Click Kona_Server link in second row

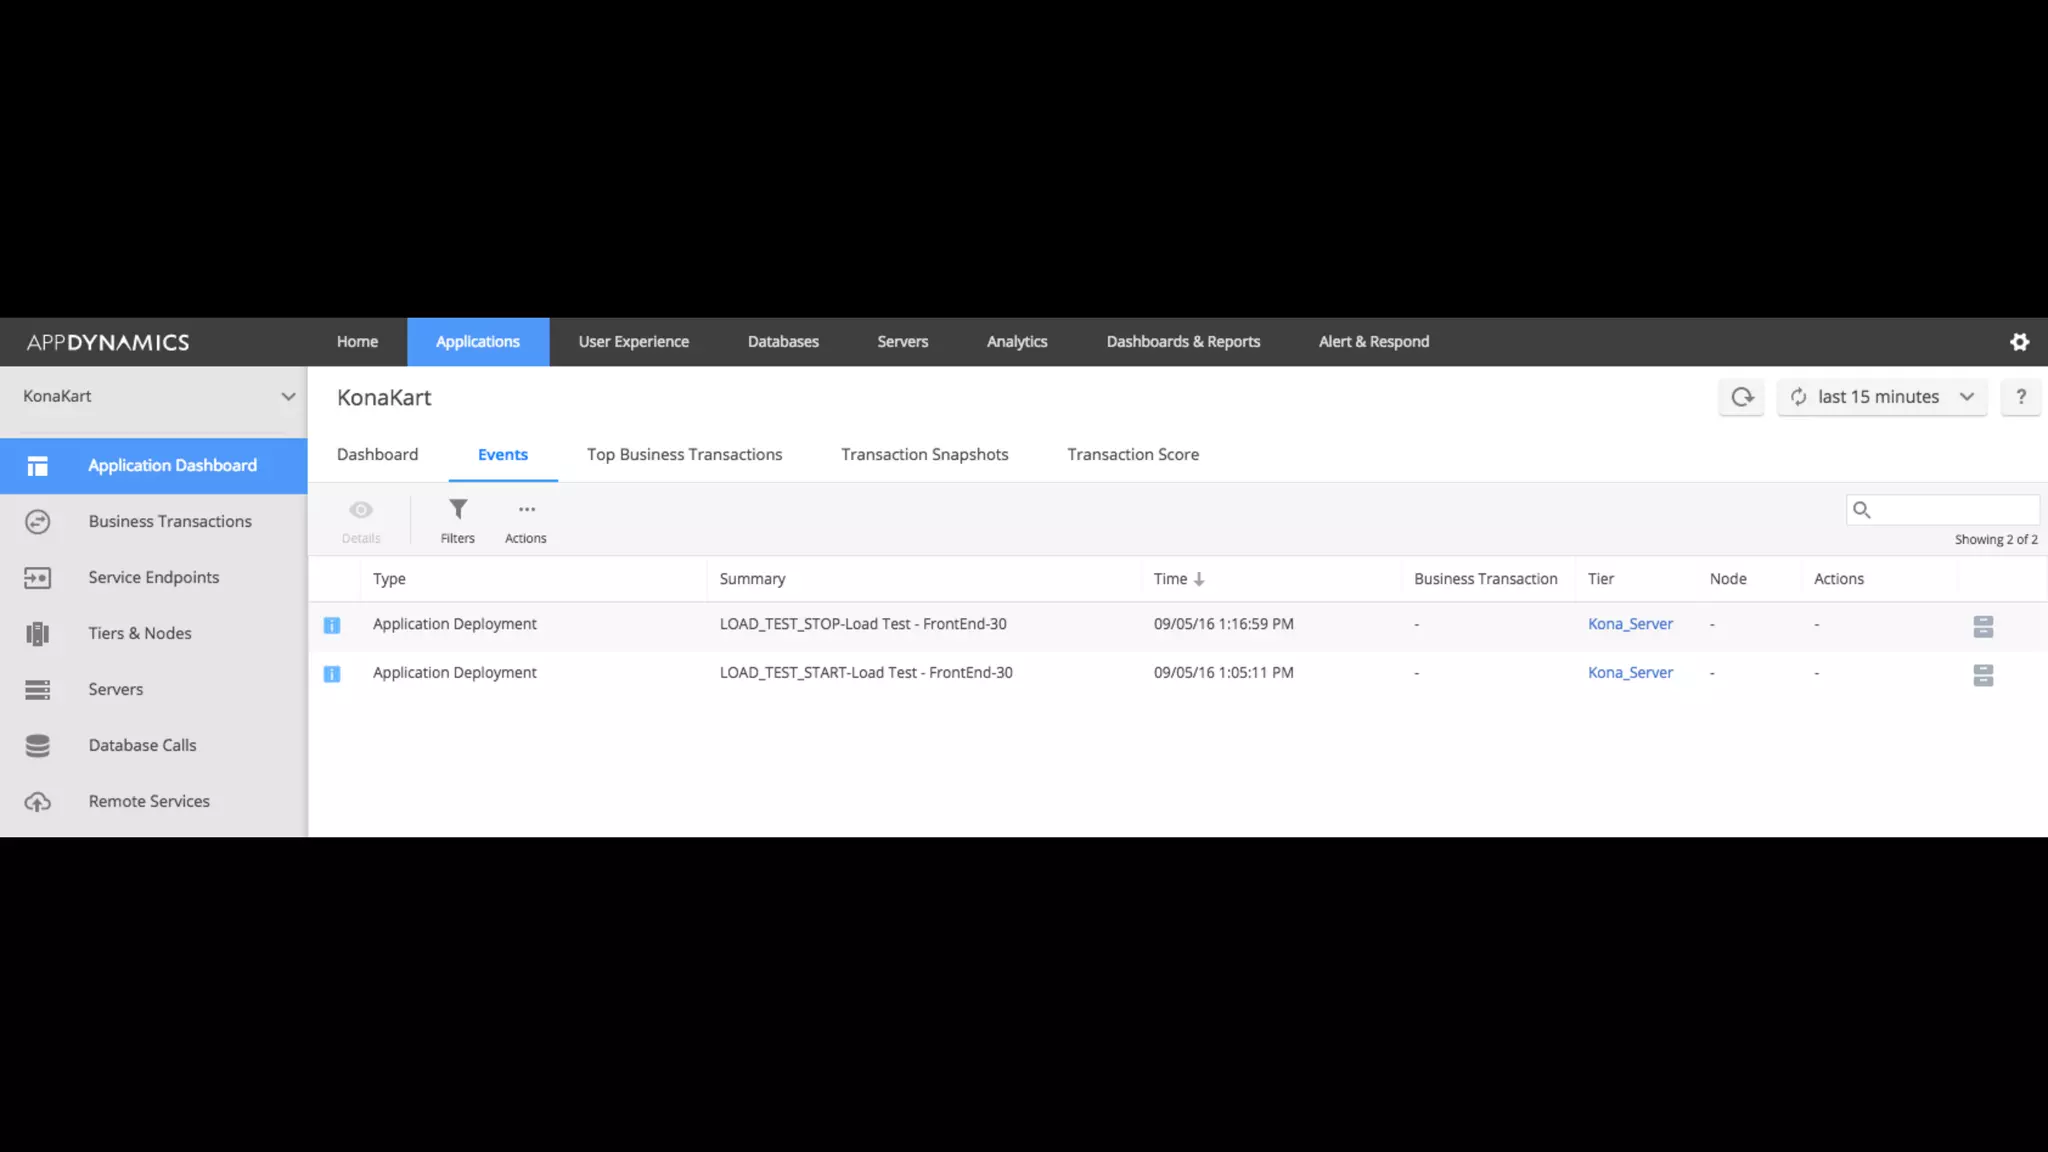coord(1629,673)
